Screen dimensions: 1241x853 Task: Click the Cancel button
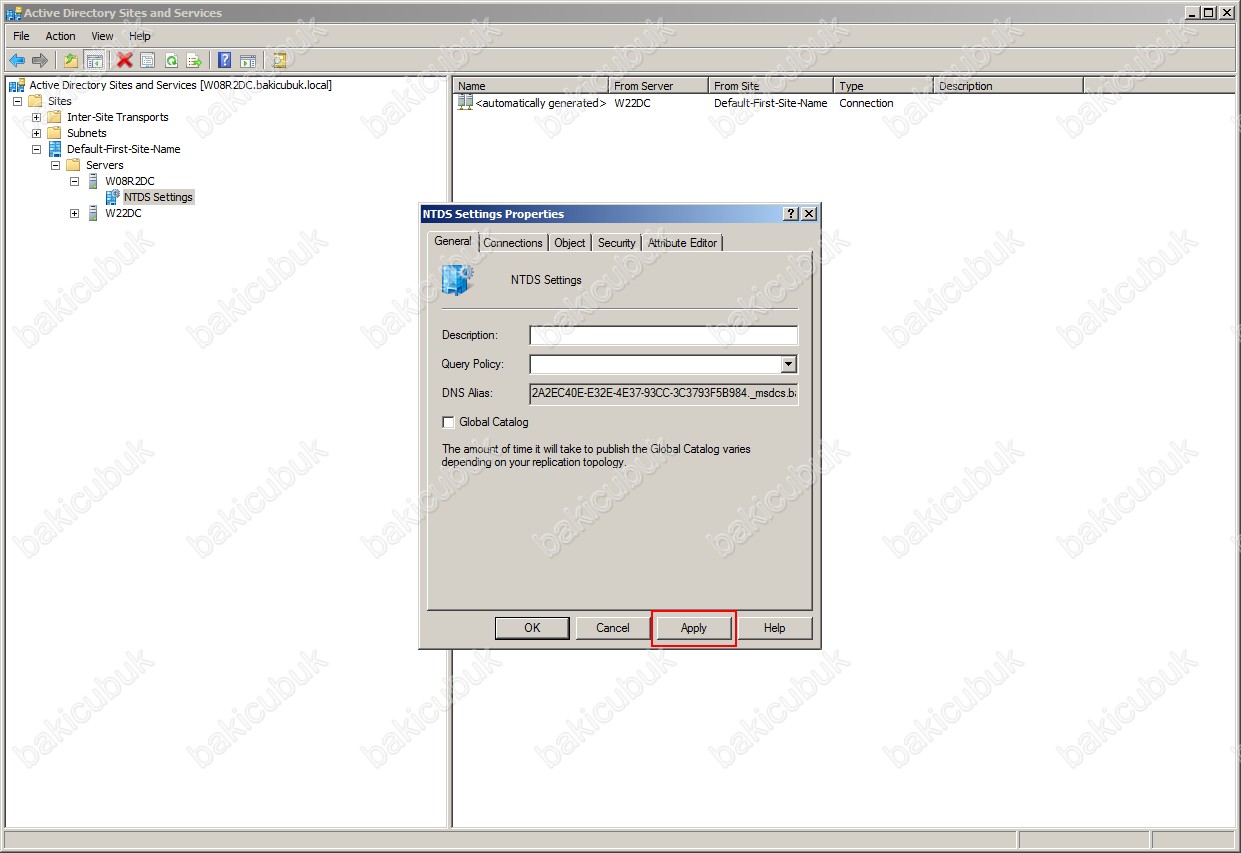(613, 628)
